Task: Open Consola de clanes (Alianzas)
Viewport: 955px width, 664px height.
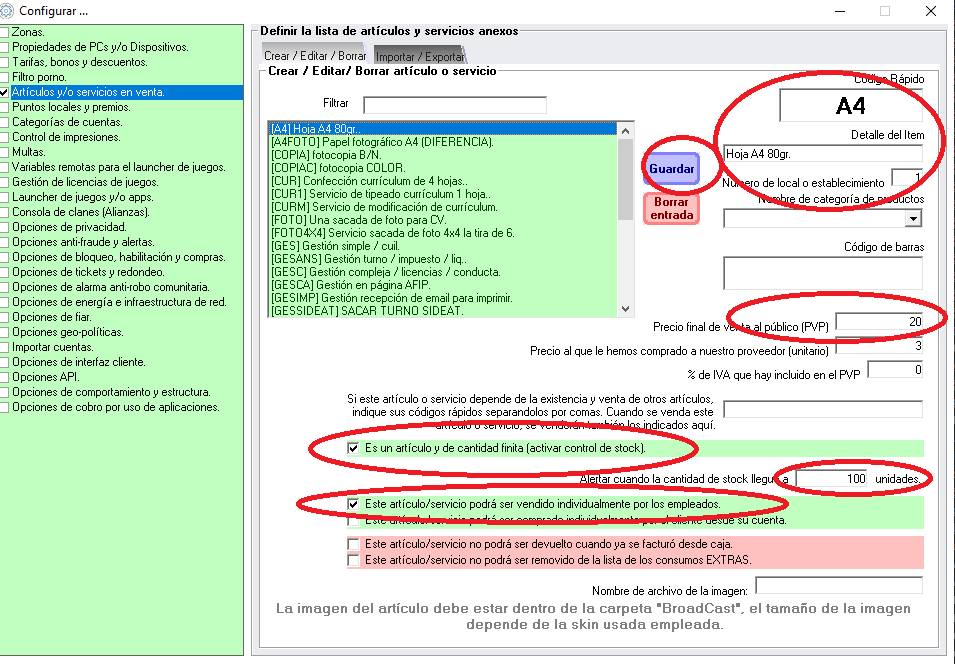Action: [x=81, y=212]
